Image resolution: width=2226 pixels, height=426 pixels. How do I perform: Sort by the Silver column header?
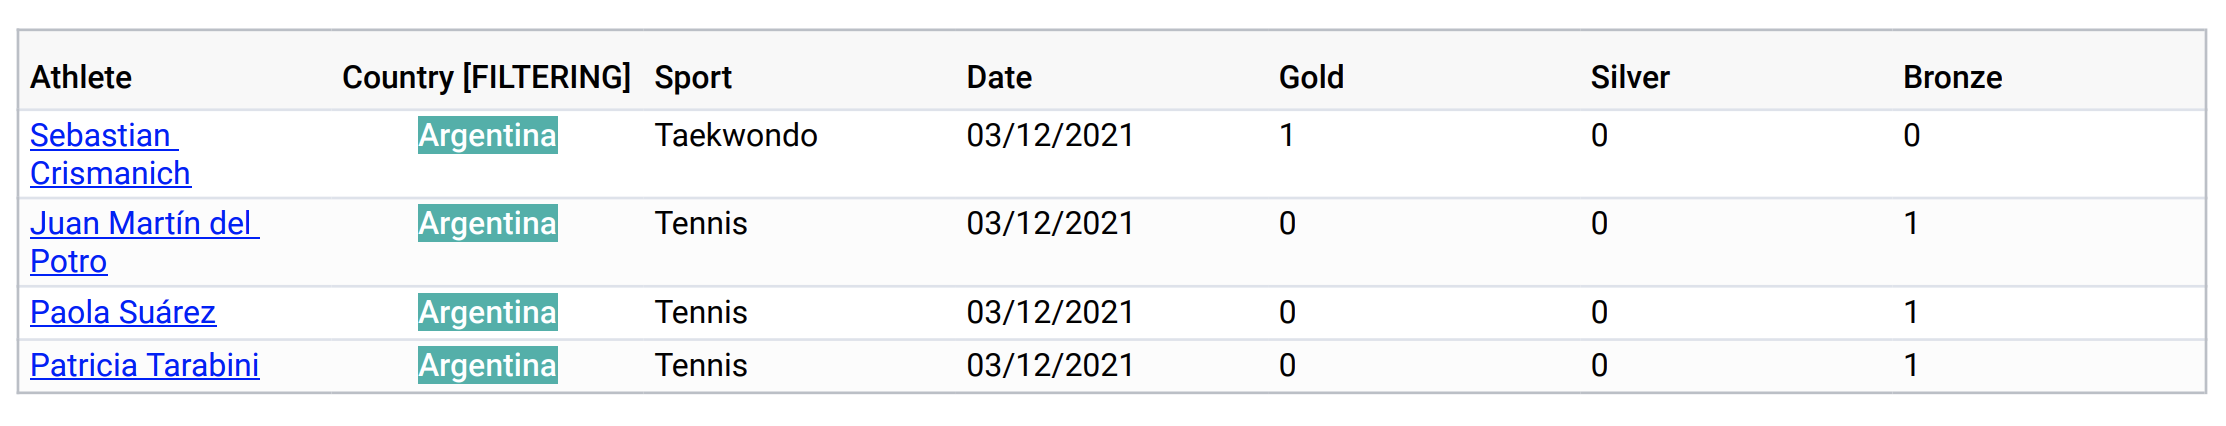[x=1630, y=77]
